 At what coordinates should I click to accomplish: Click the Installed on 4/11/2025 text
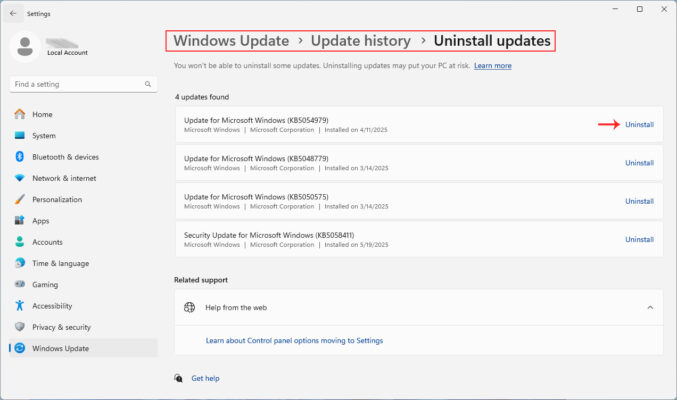(356, 130)
